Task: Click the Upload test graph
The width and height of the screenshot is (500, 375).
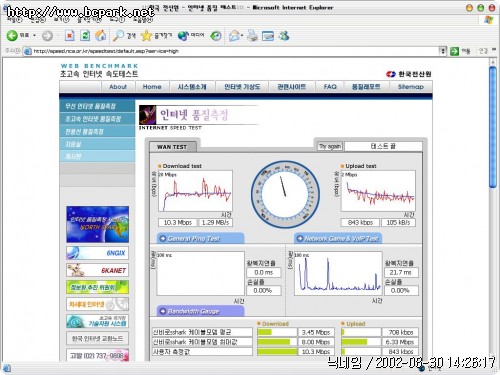Action: point(378,191)
